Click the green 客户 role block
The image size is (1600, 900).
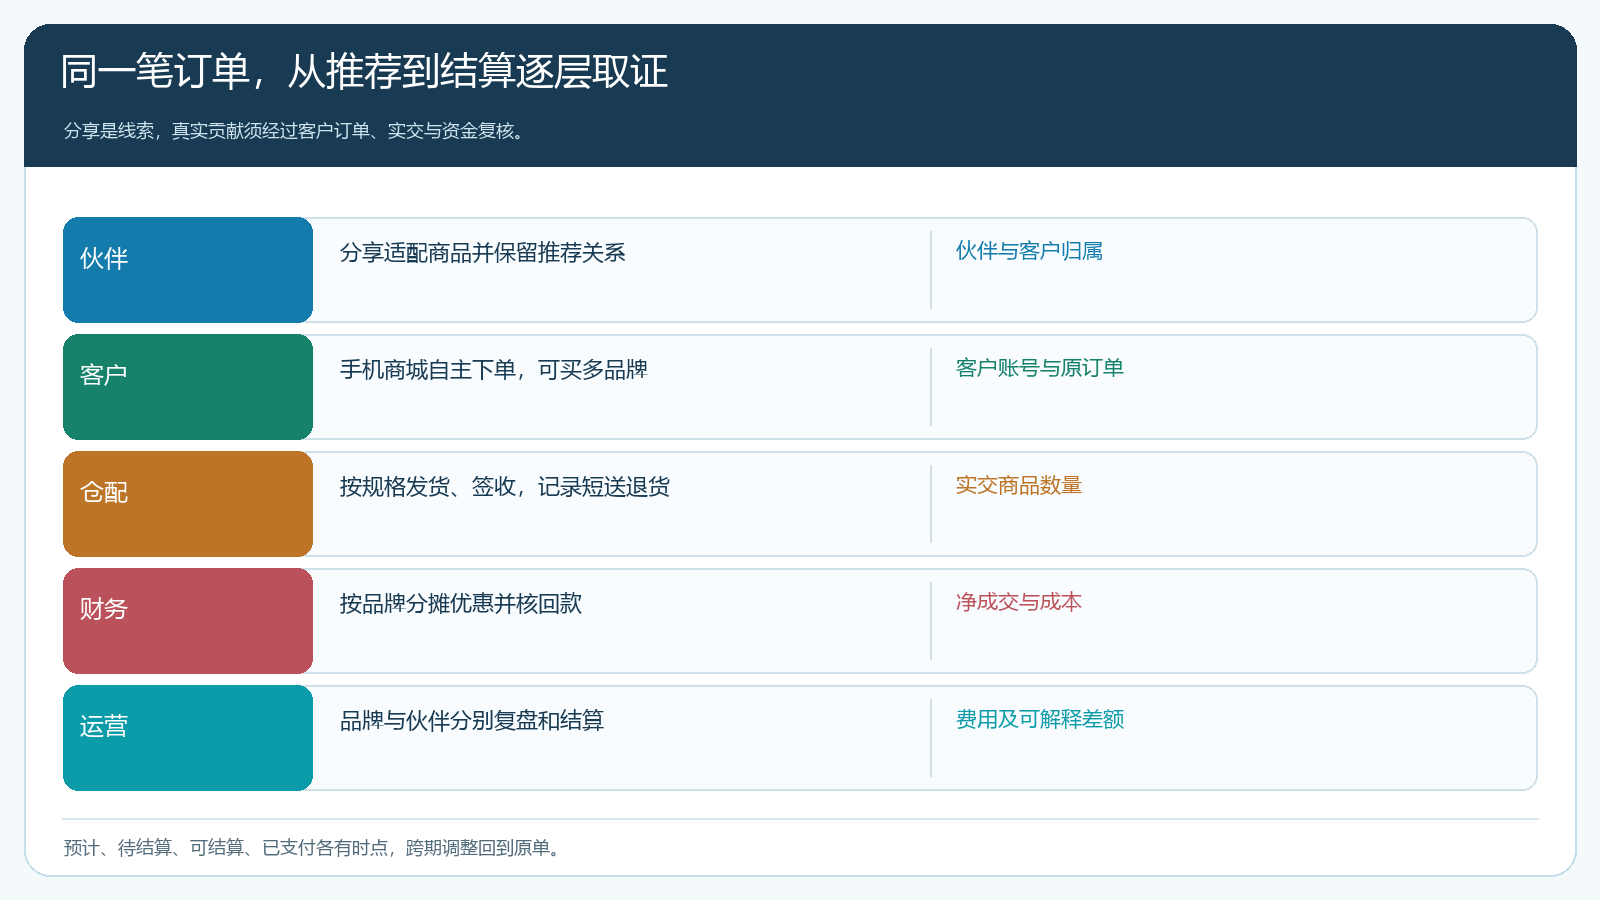point(188,387)
